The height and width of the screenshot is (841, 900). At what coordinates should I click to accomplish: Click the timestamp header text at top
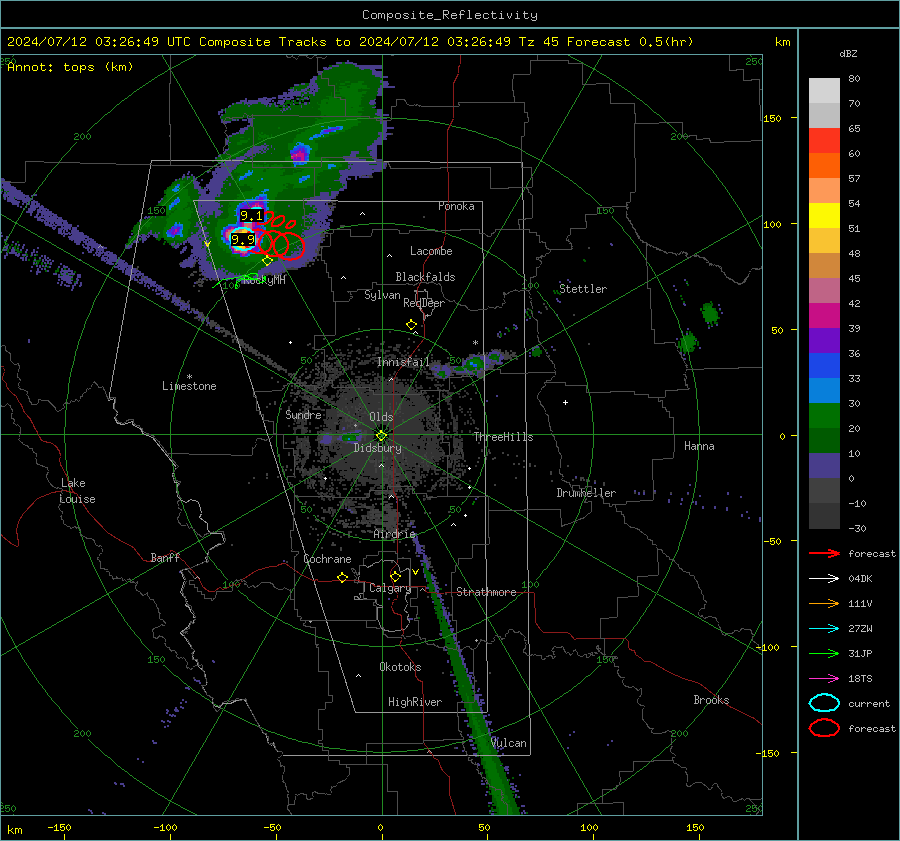click(350, 42)
